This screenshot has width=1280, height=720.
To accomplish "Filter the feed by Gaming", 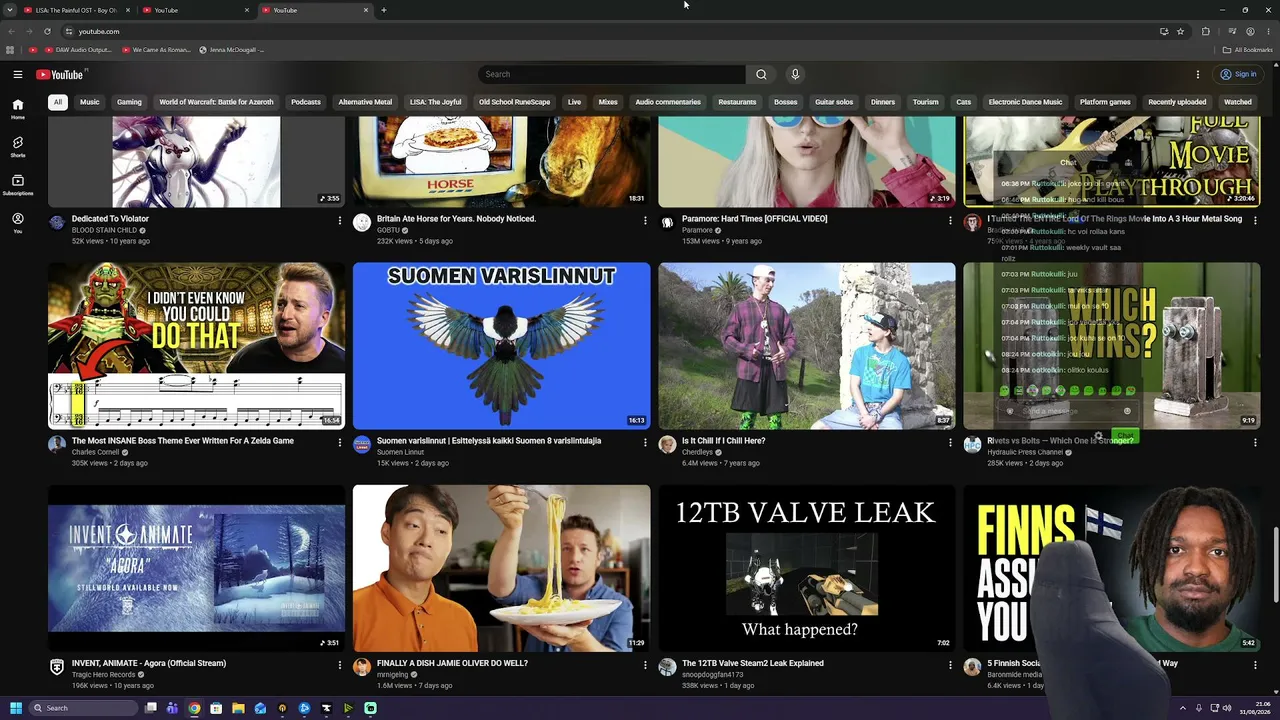I will click(x=129, y=102).
